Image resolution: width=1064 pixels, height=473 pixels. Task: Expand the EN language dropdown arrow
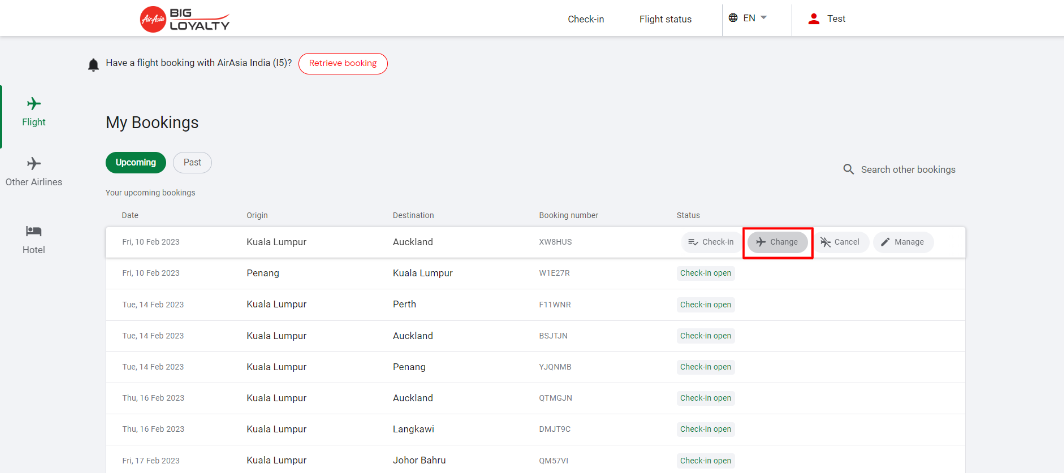point(764,18)
